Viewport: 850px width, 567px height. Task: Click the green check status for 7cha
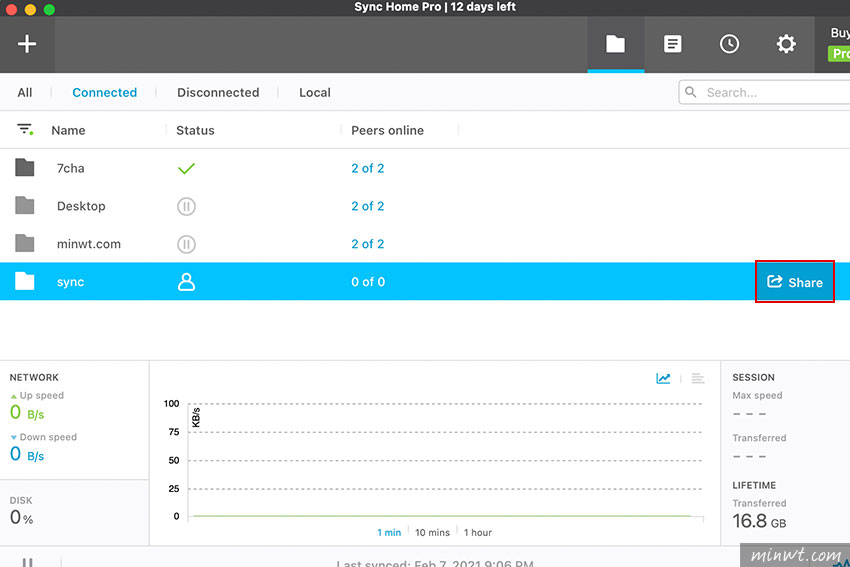[186, 169]
